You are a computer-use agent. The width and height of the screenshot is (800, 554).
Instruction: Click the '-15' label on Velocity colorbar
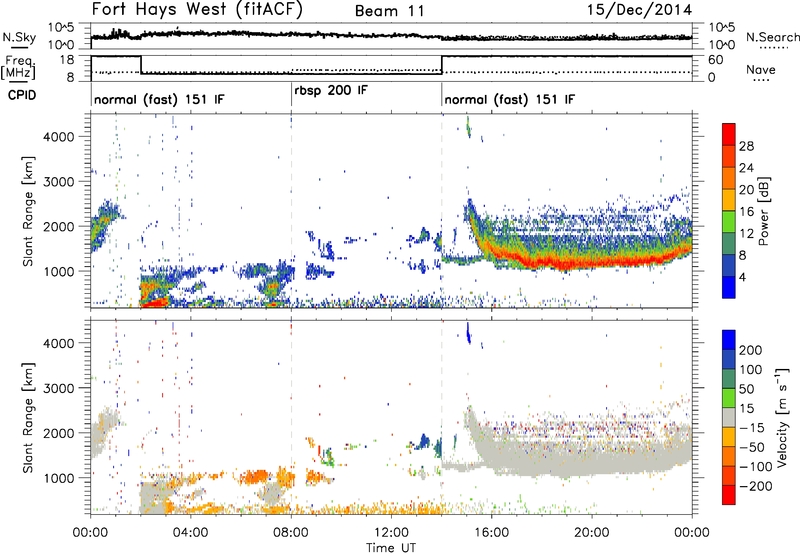coord(752,427)
